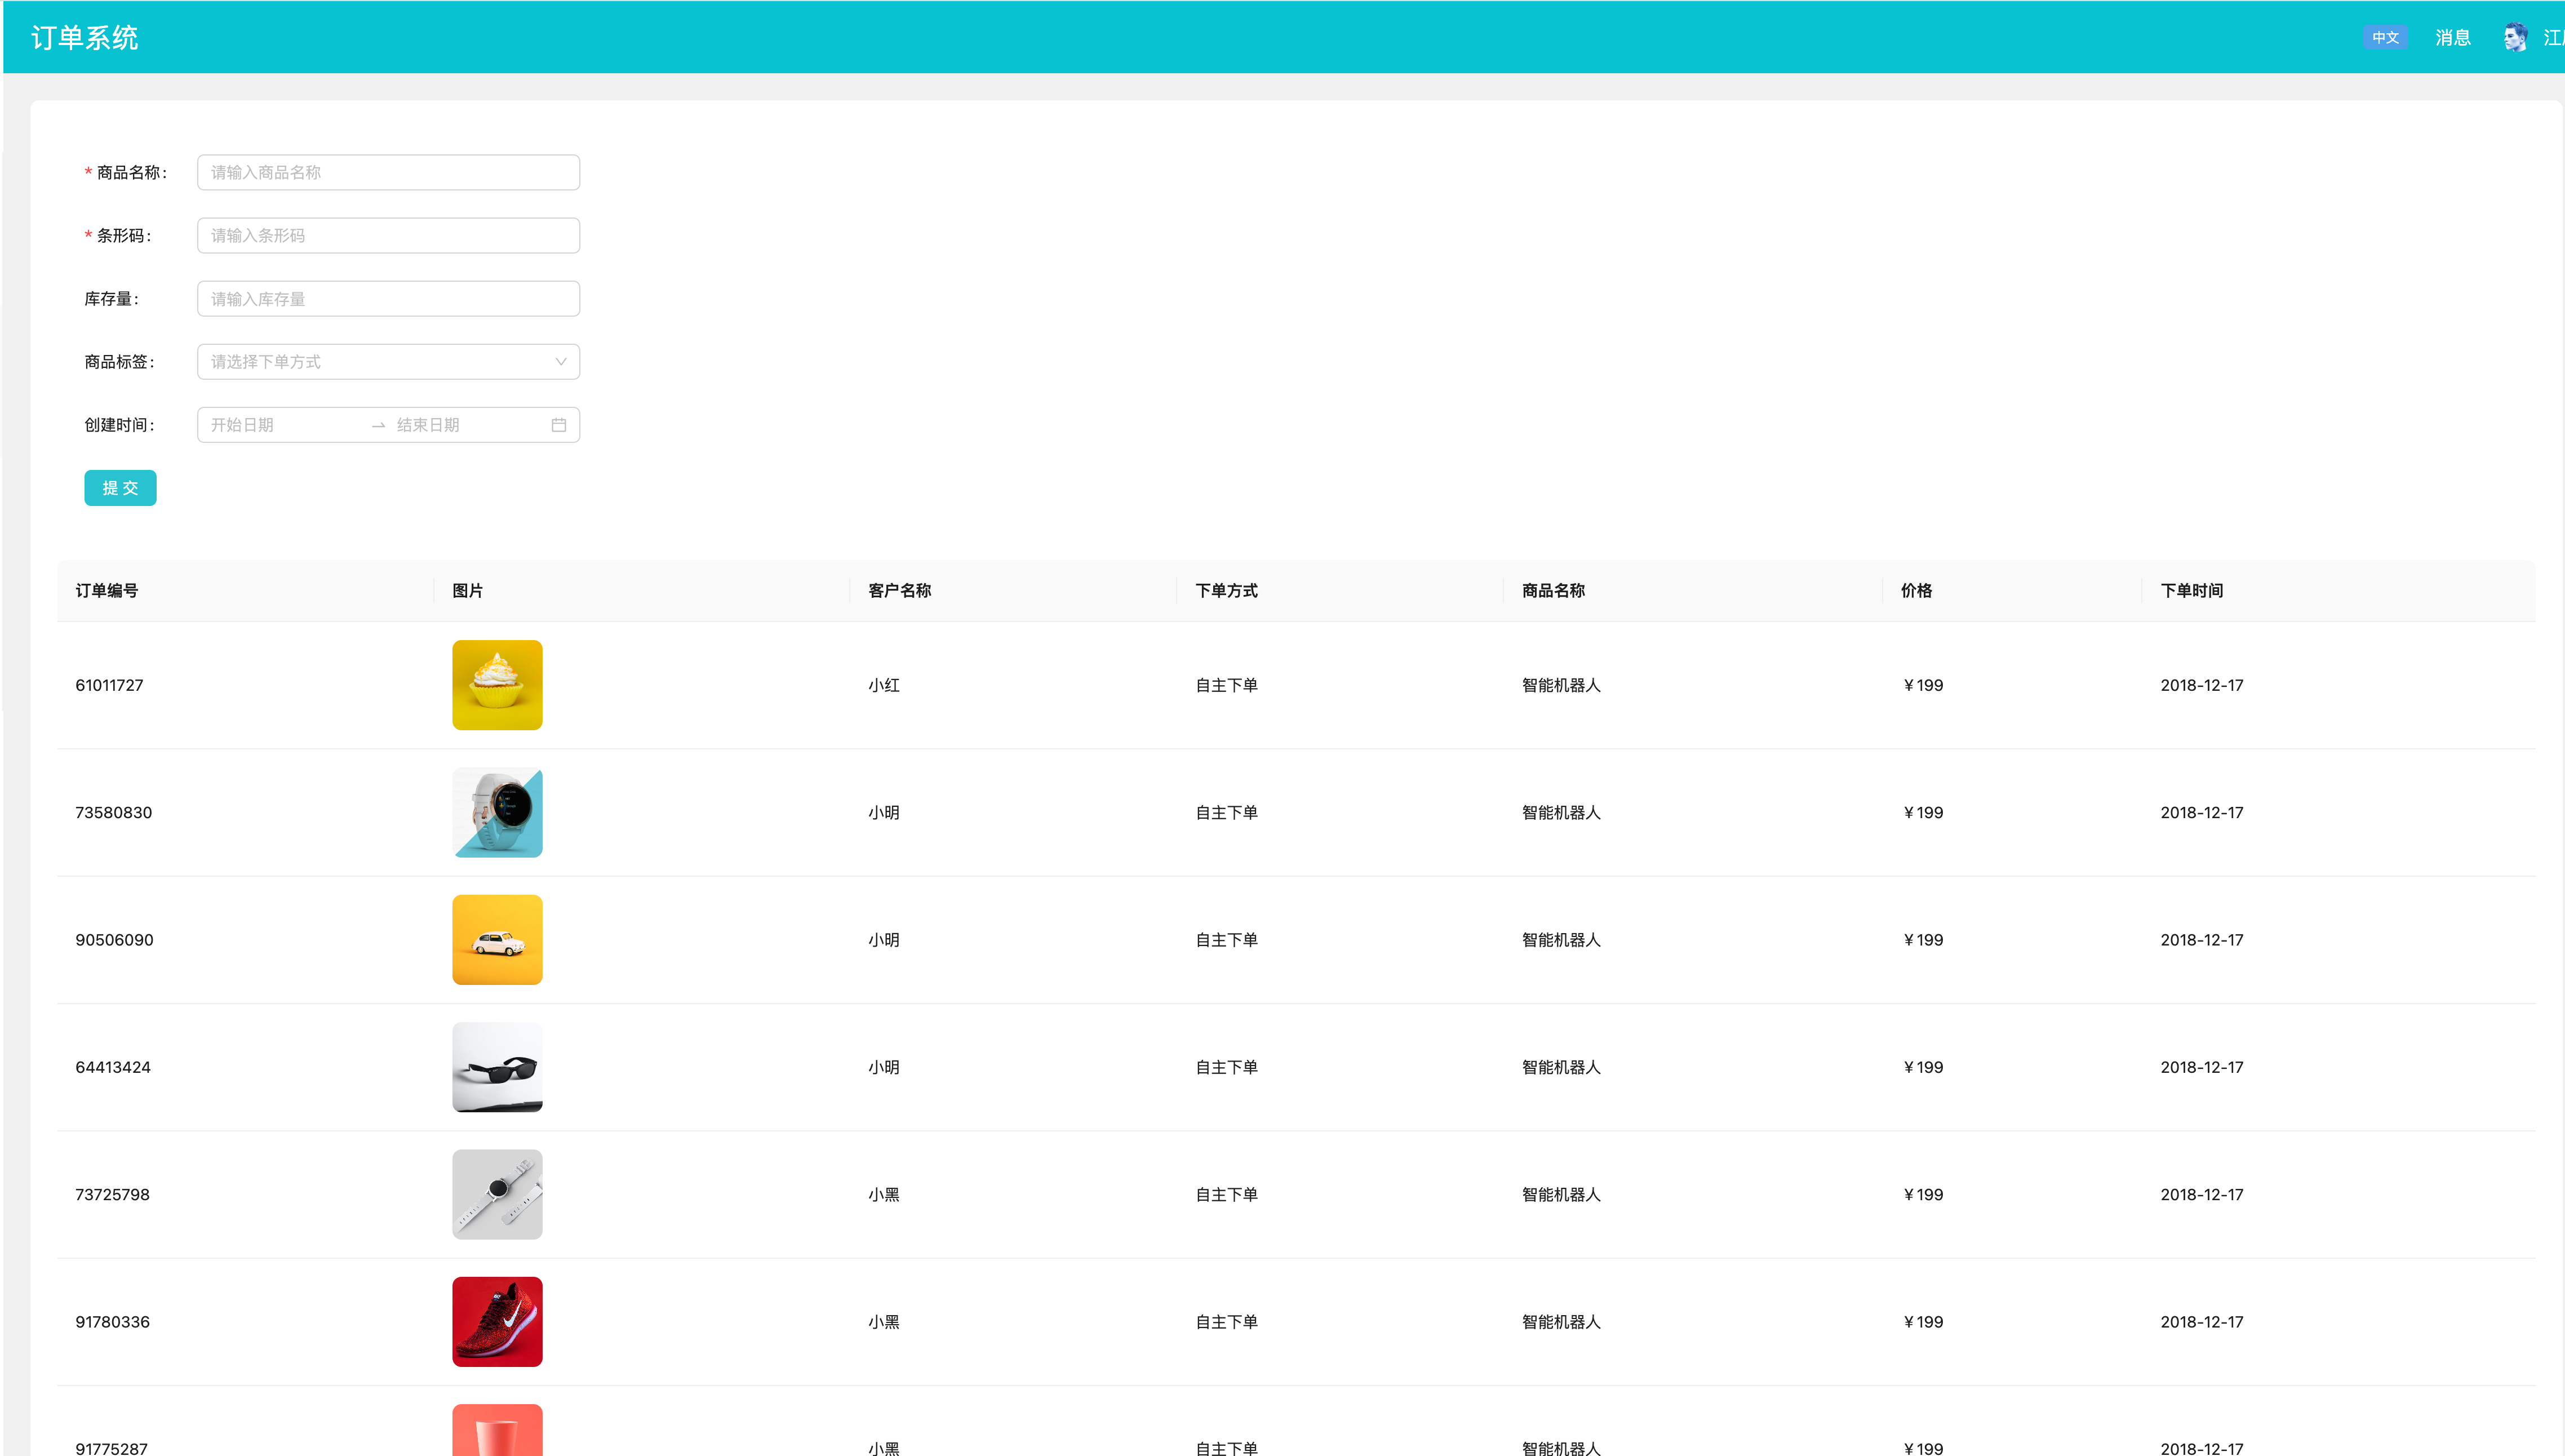This screenshot has width=2565, height=1456.
Task: Click the red sneaker thumbnail image
Action: coord(497,1321)
